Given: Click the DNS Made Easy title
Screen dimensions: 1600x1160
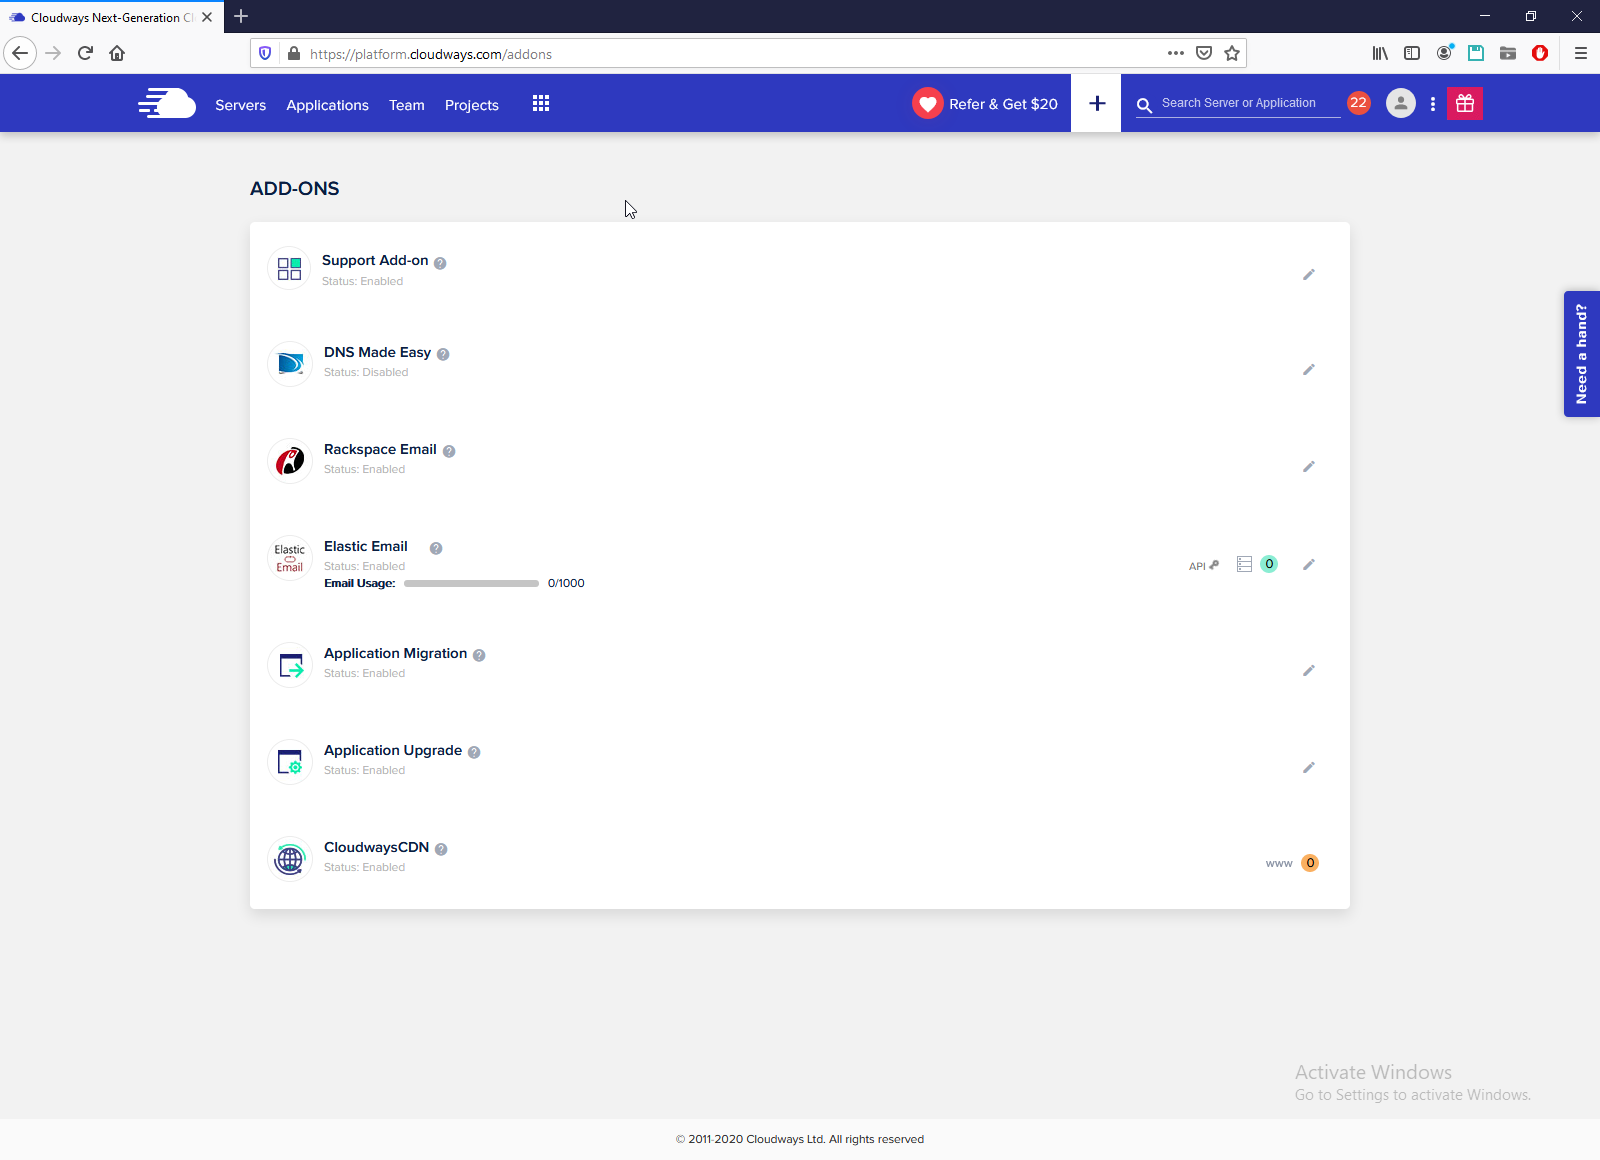Looking at the screenshot, I should (x=377, y=352).
